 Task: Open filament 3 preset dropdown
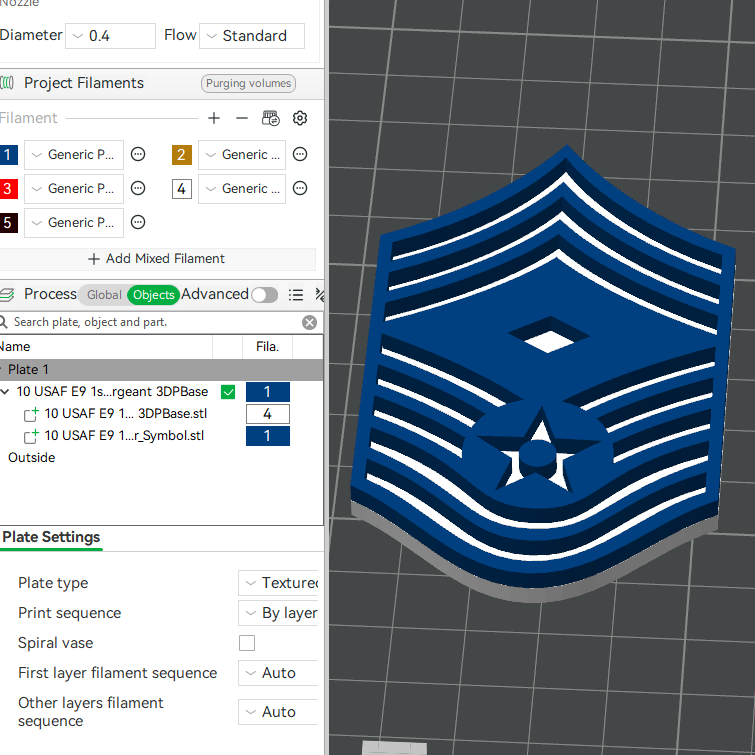point(74,188)
